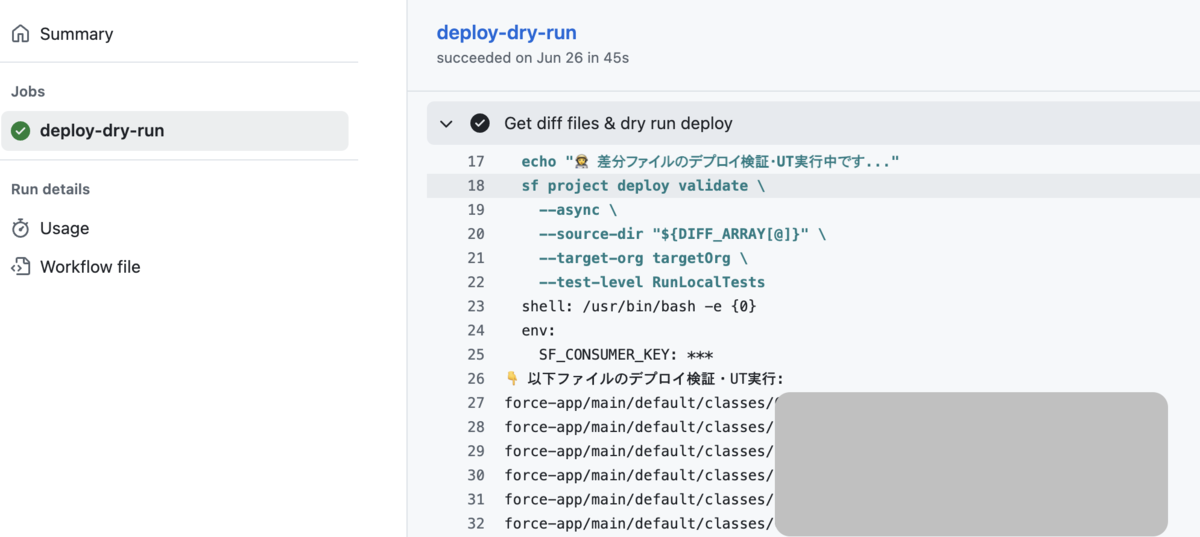This screenshot has height=537, width=1200.
Task: Click log line number 17
Action: click(x=476, y=161)
